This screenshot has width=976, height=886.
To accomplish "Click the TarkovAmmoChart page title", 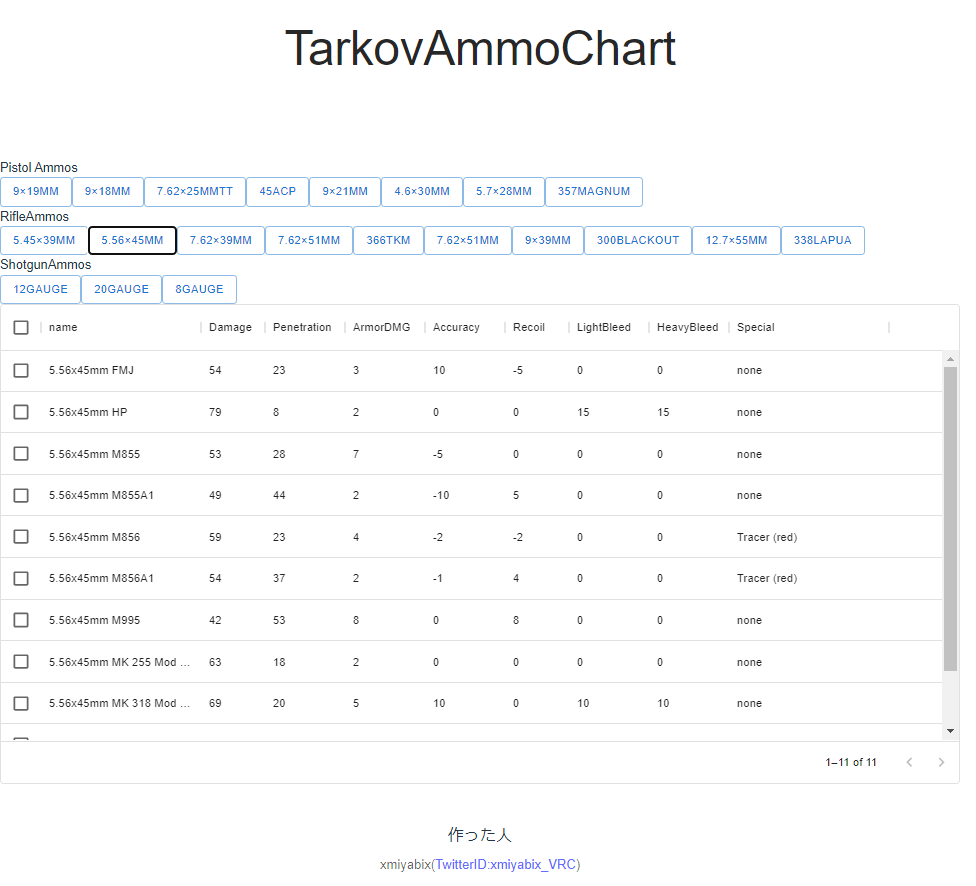I will tap(481, 48).
